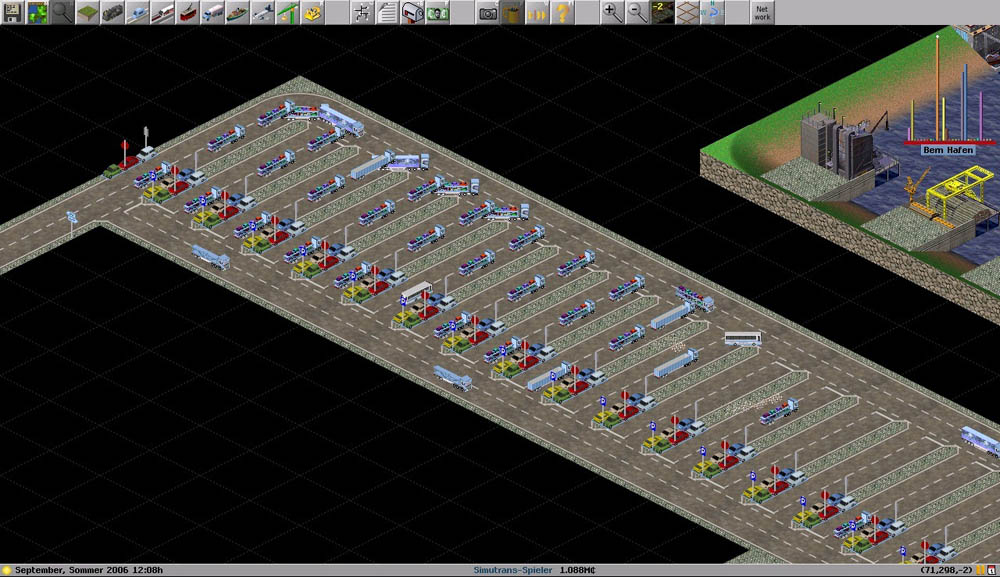The image size is (1000, 577).
Task: Open the landscape terraforming tools
Action: click(88, 12)
